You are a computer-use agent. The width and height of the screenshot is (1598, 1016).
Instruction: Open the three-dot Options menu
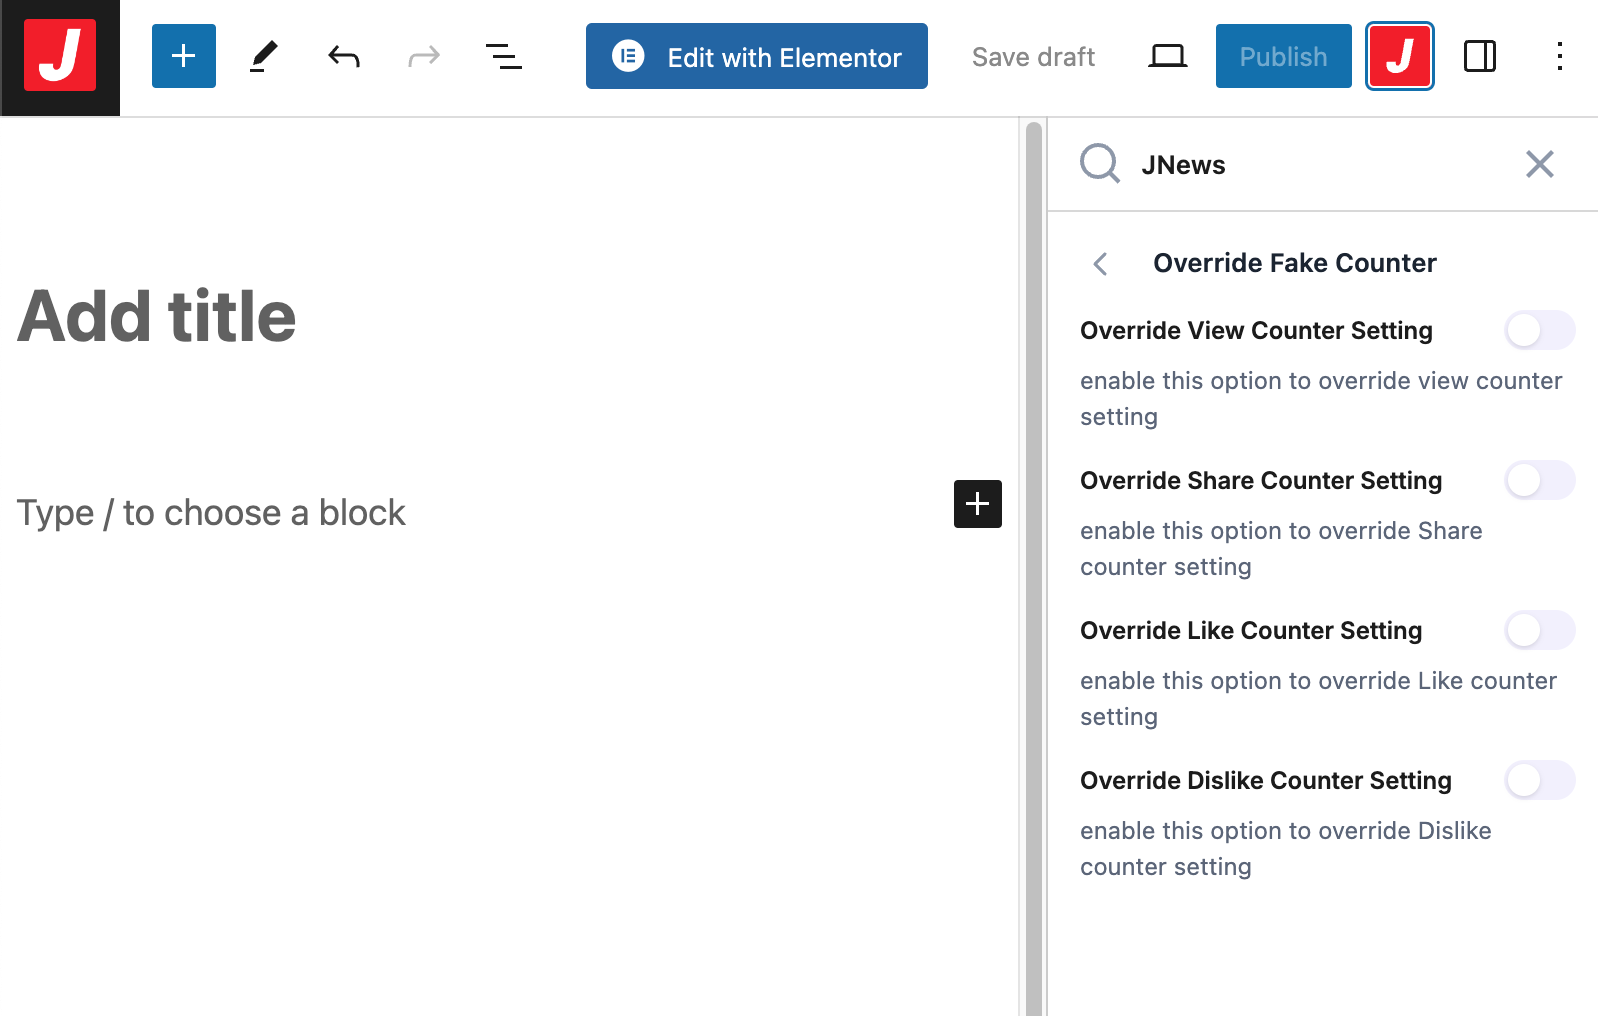click(1559, 56)
